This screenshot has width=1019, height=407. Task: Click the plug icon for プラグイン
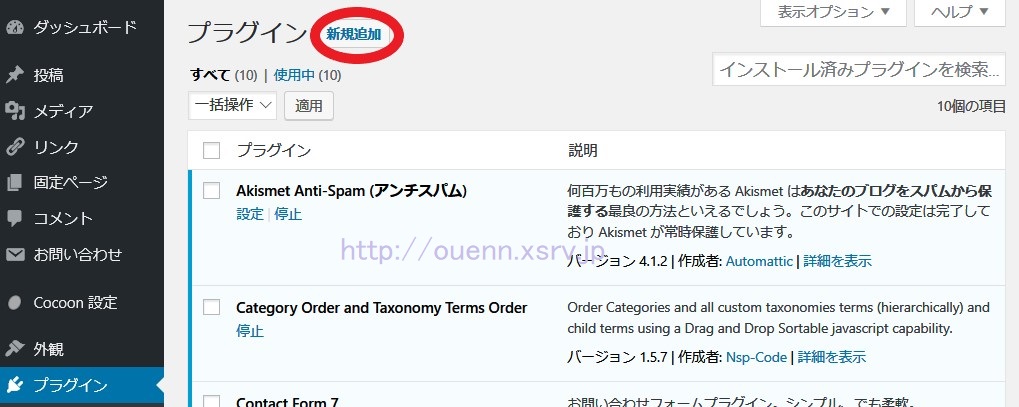tap(15, 385)
